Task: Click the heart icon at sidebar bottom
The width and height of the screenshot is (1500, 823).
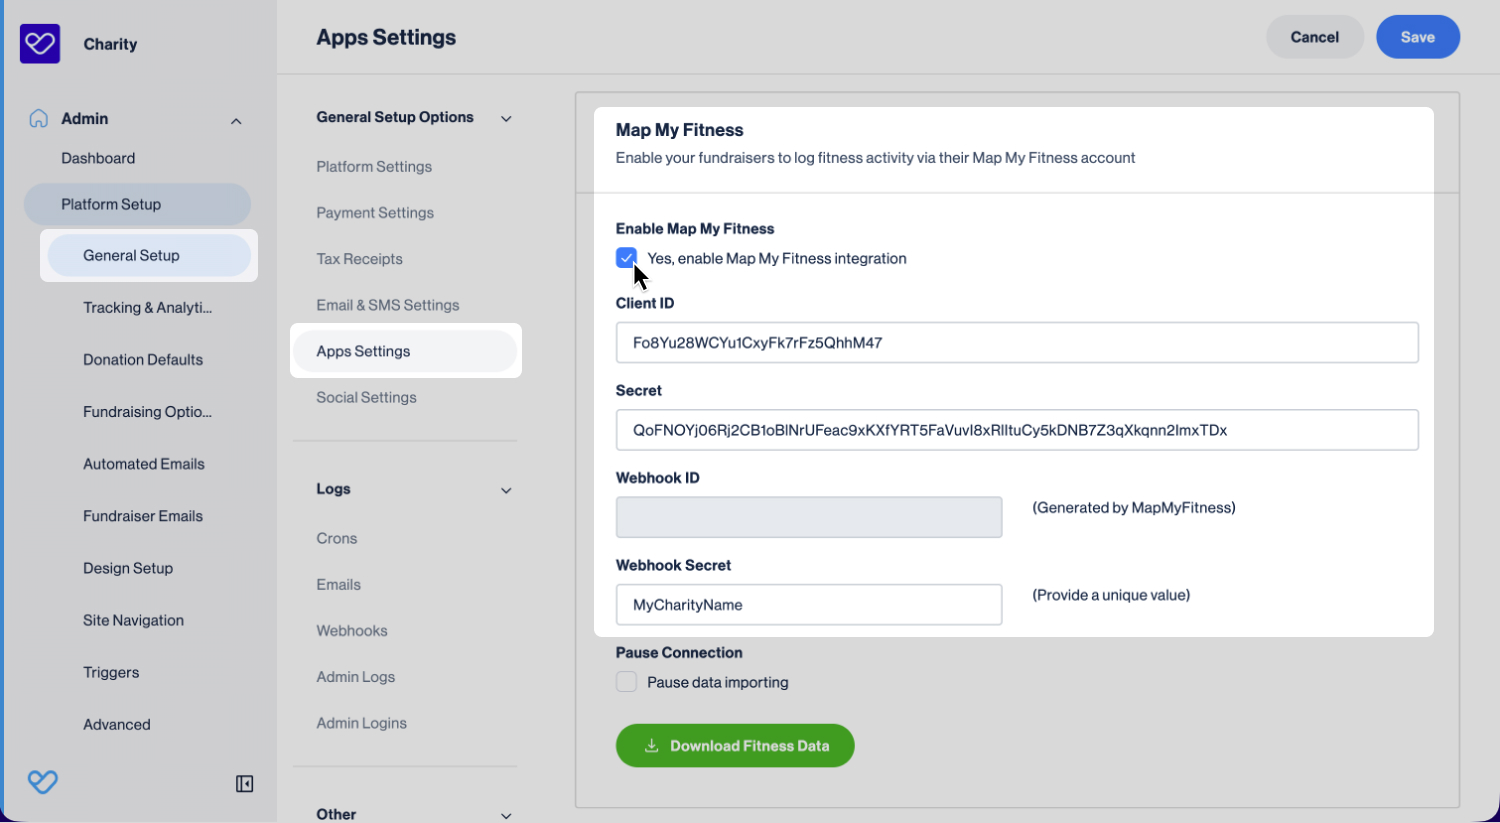Action: point(42,782)
